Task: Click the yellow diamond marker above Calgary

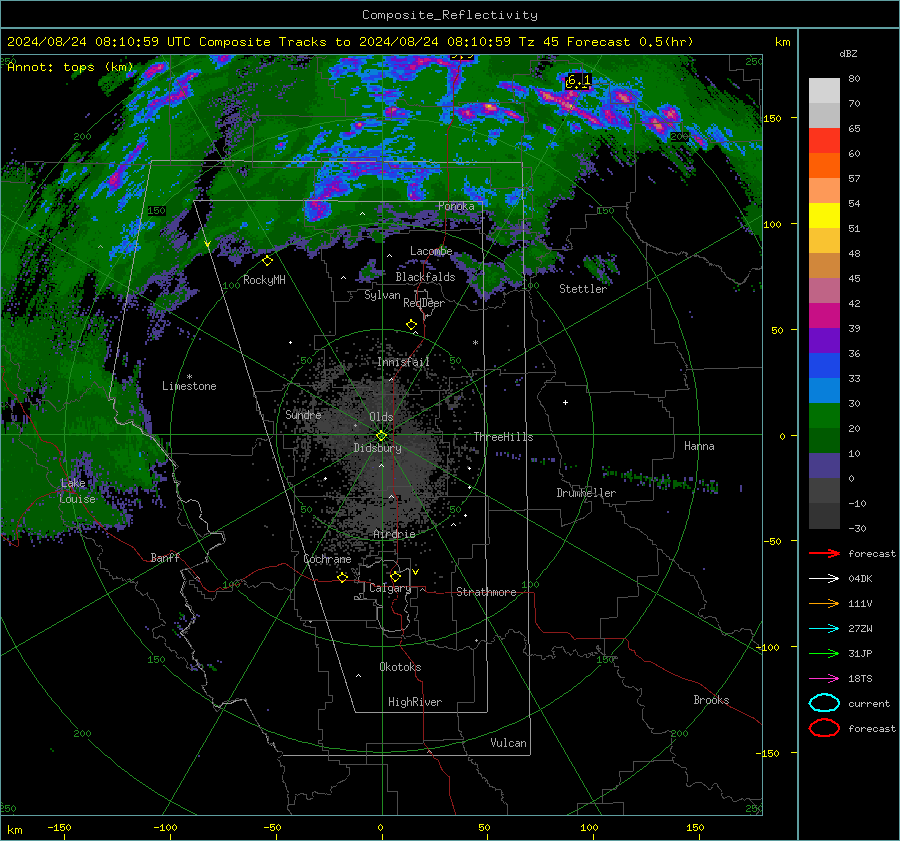Action: [395, 576]
